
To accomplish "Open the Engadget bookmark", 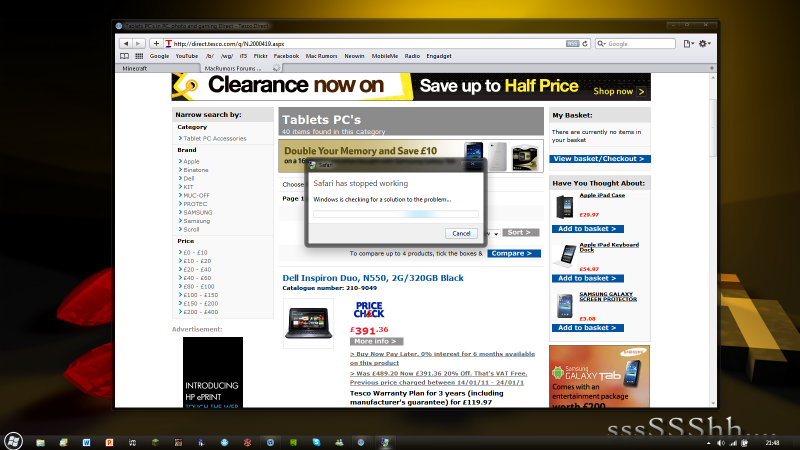I will tap(439, 56).
